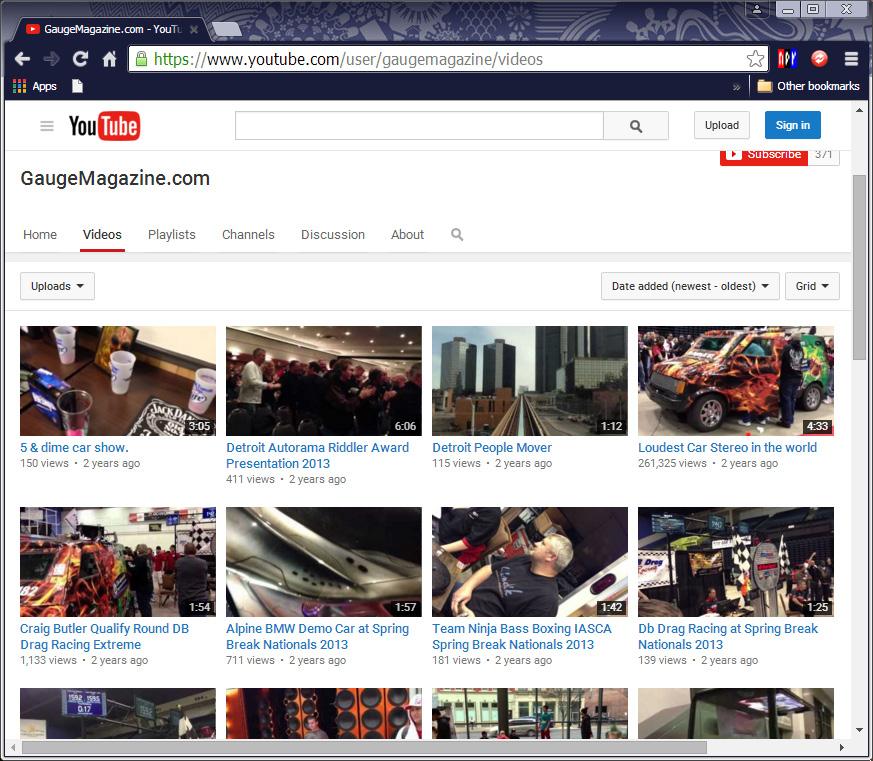Open the Apps bookmarks shortcut
873x761 pixels.
pos(35,86)
